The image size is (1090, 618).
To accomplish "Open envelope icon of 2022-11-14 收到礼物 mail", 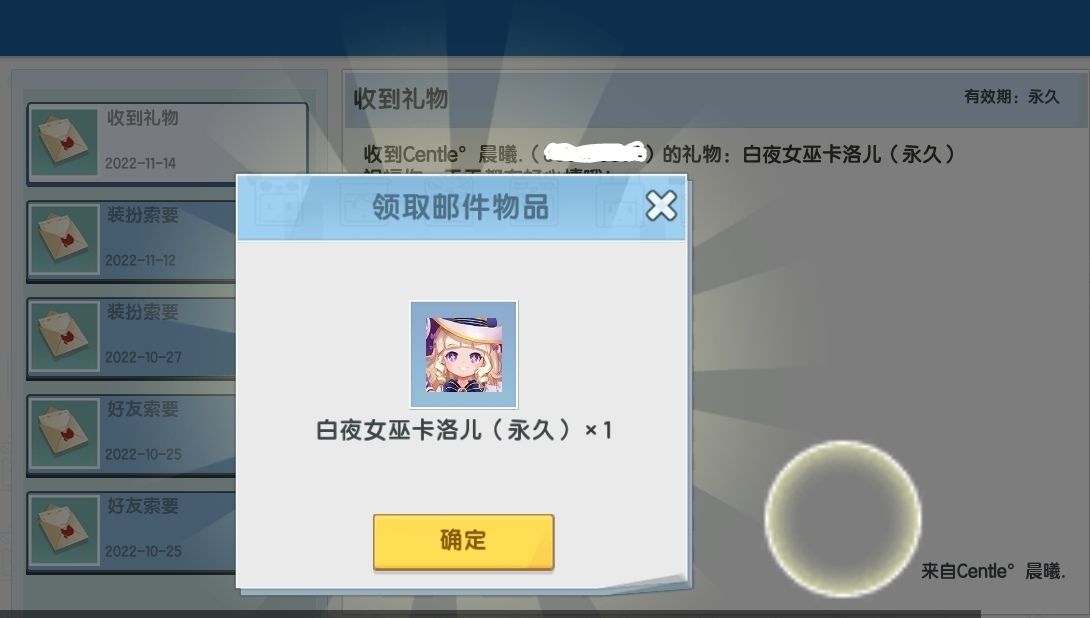I will (x=64, y=143).
